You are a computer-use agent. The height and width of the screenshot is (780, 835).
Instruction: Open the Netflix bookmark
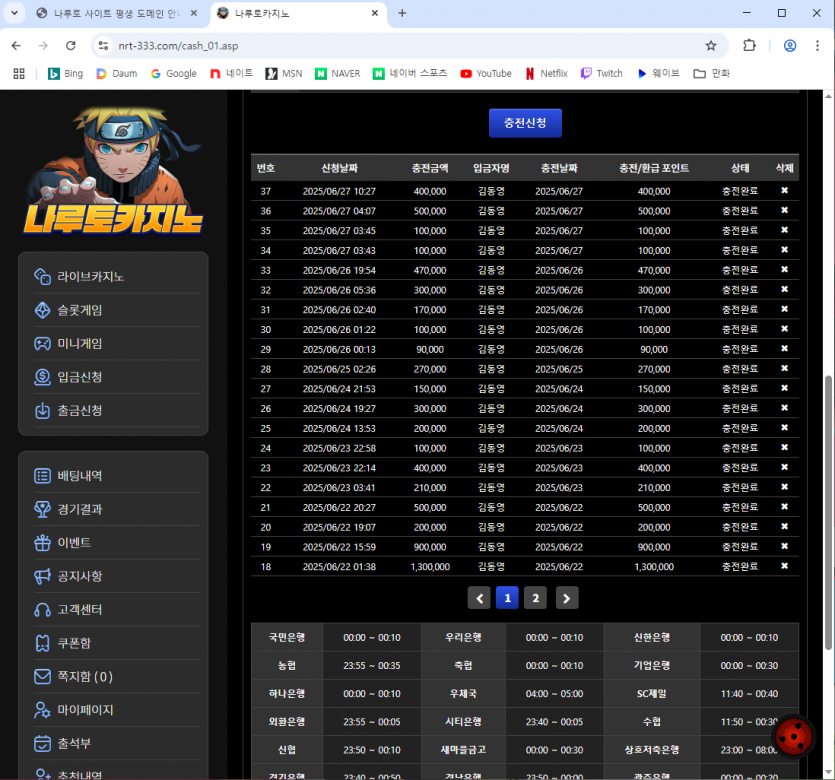tap(546, 73)
